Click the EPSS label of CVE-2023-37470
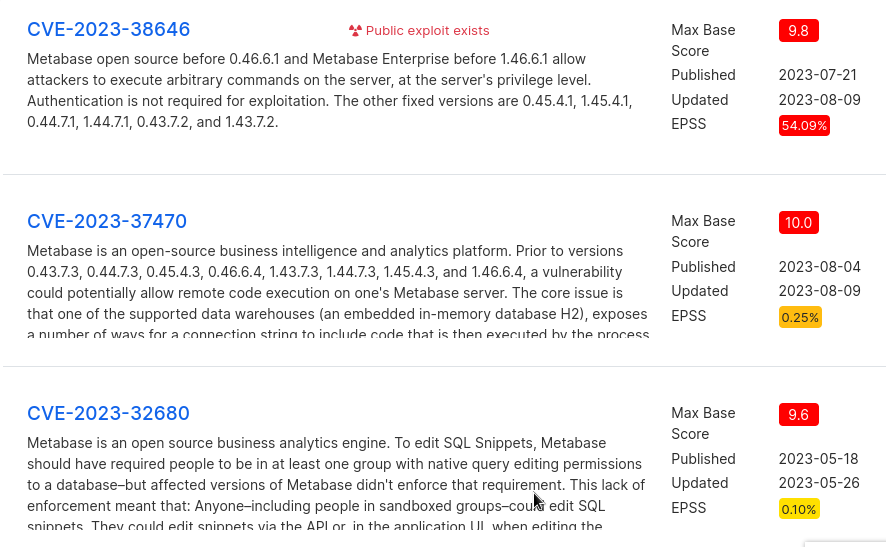Image resolution: width=886 pixels, height=547 pixels. click(x=689, y=315)
